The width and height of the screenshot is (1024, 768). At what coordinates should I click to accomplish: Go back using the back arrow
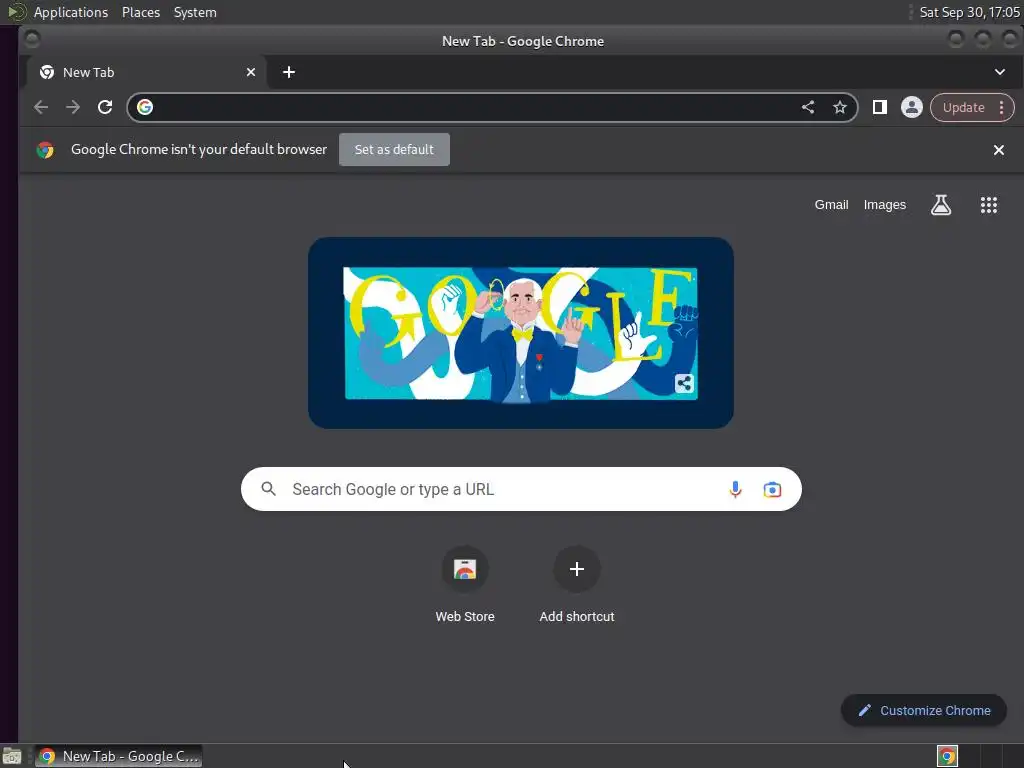pyautogui.click(x=40, y=107)
